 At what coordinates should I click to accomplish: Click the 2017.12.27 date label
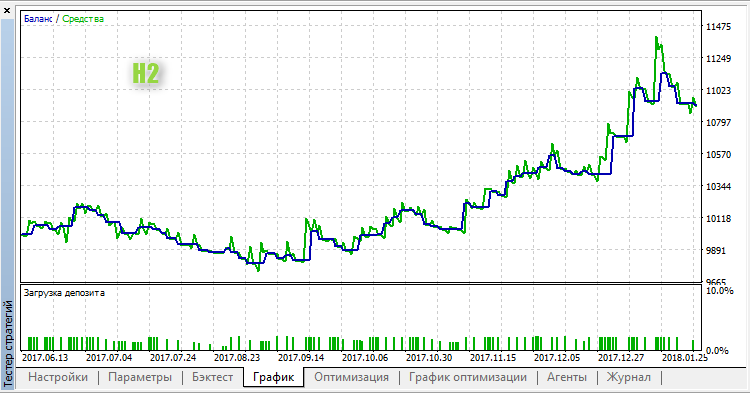[x=621, y=358]
